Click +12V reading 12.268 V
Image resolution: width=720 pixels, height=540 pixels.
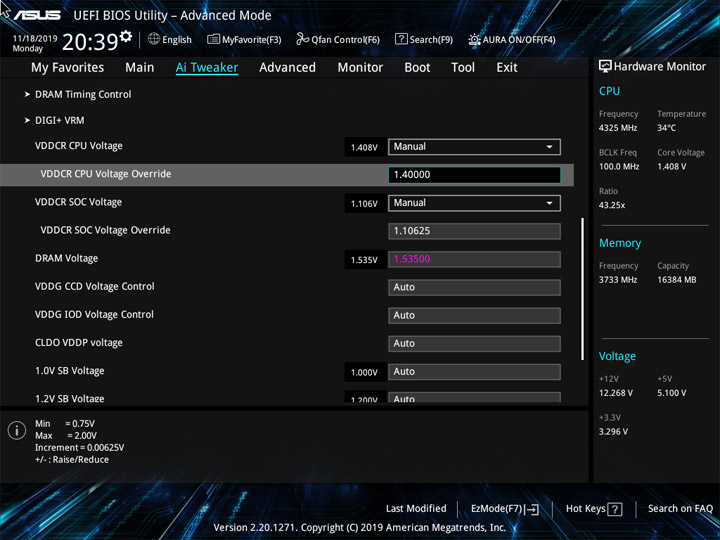(616, 393)
